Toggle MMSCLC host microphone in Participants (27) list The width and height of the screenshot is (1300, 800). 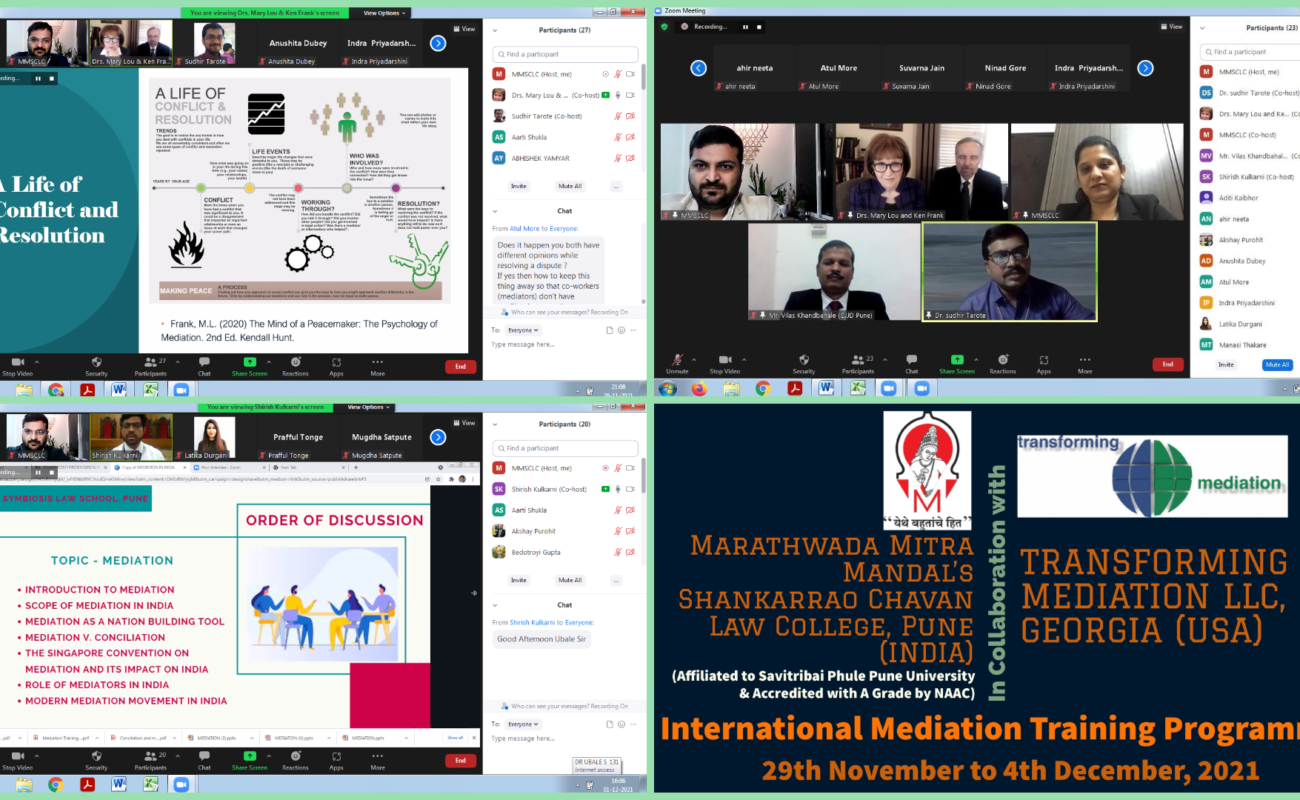617,74
